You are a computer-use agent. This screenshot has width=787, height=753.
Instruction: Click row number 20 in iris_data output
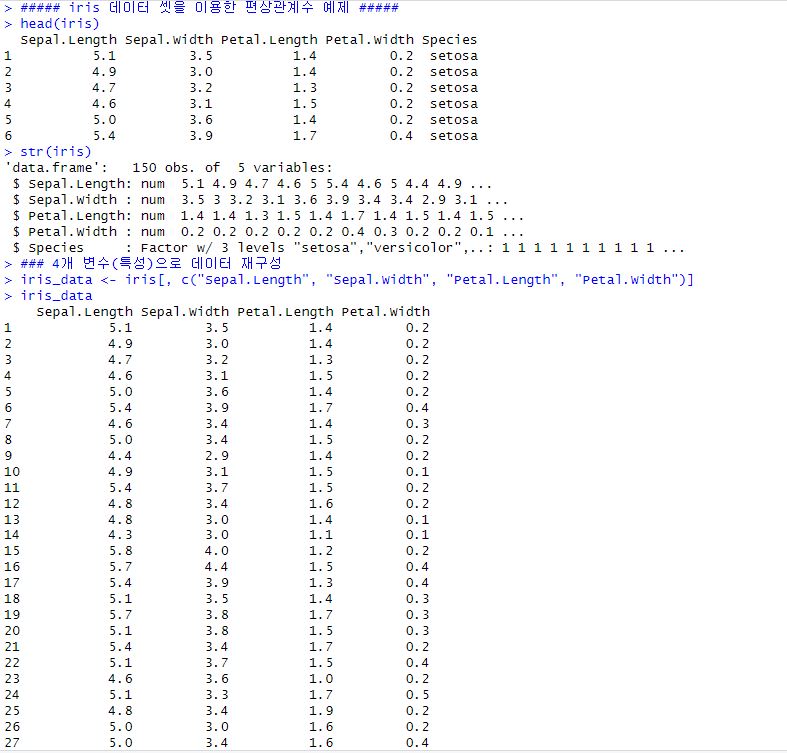coord(12,631)
